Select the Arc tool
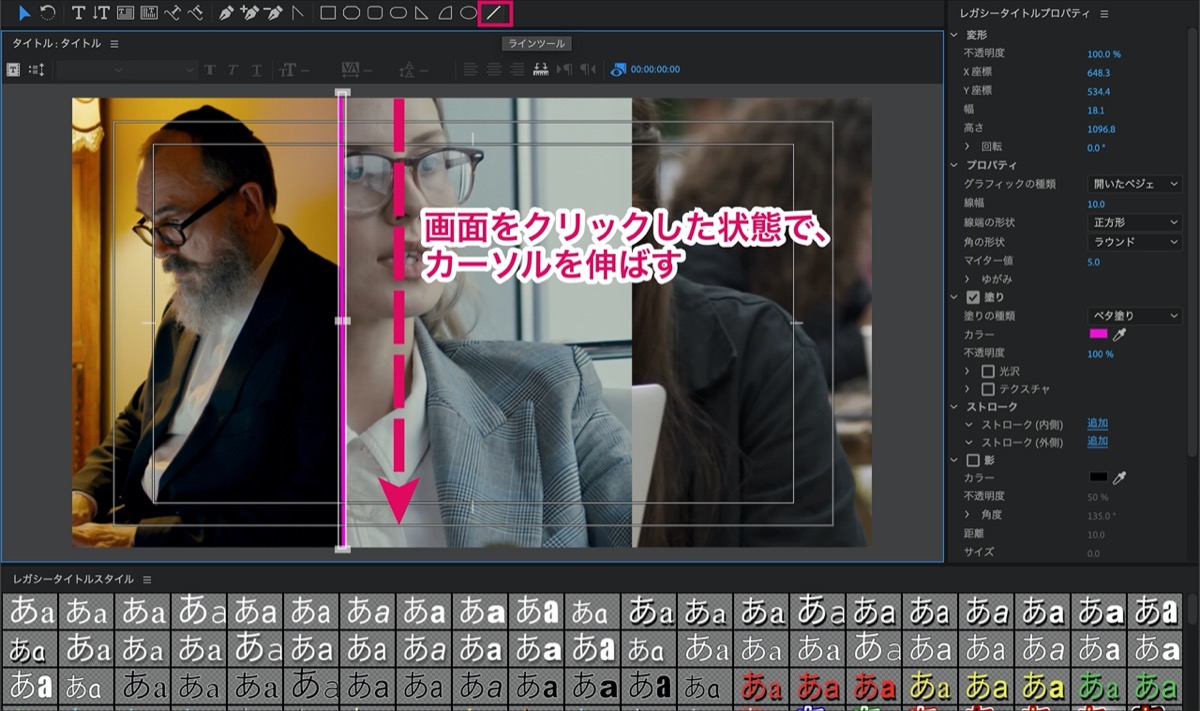 pos(445,13)
